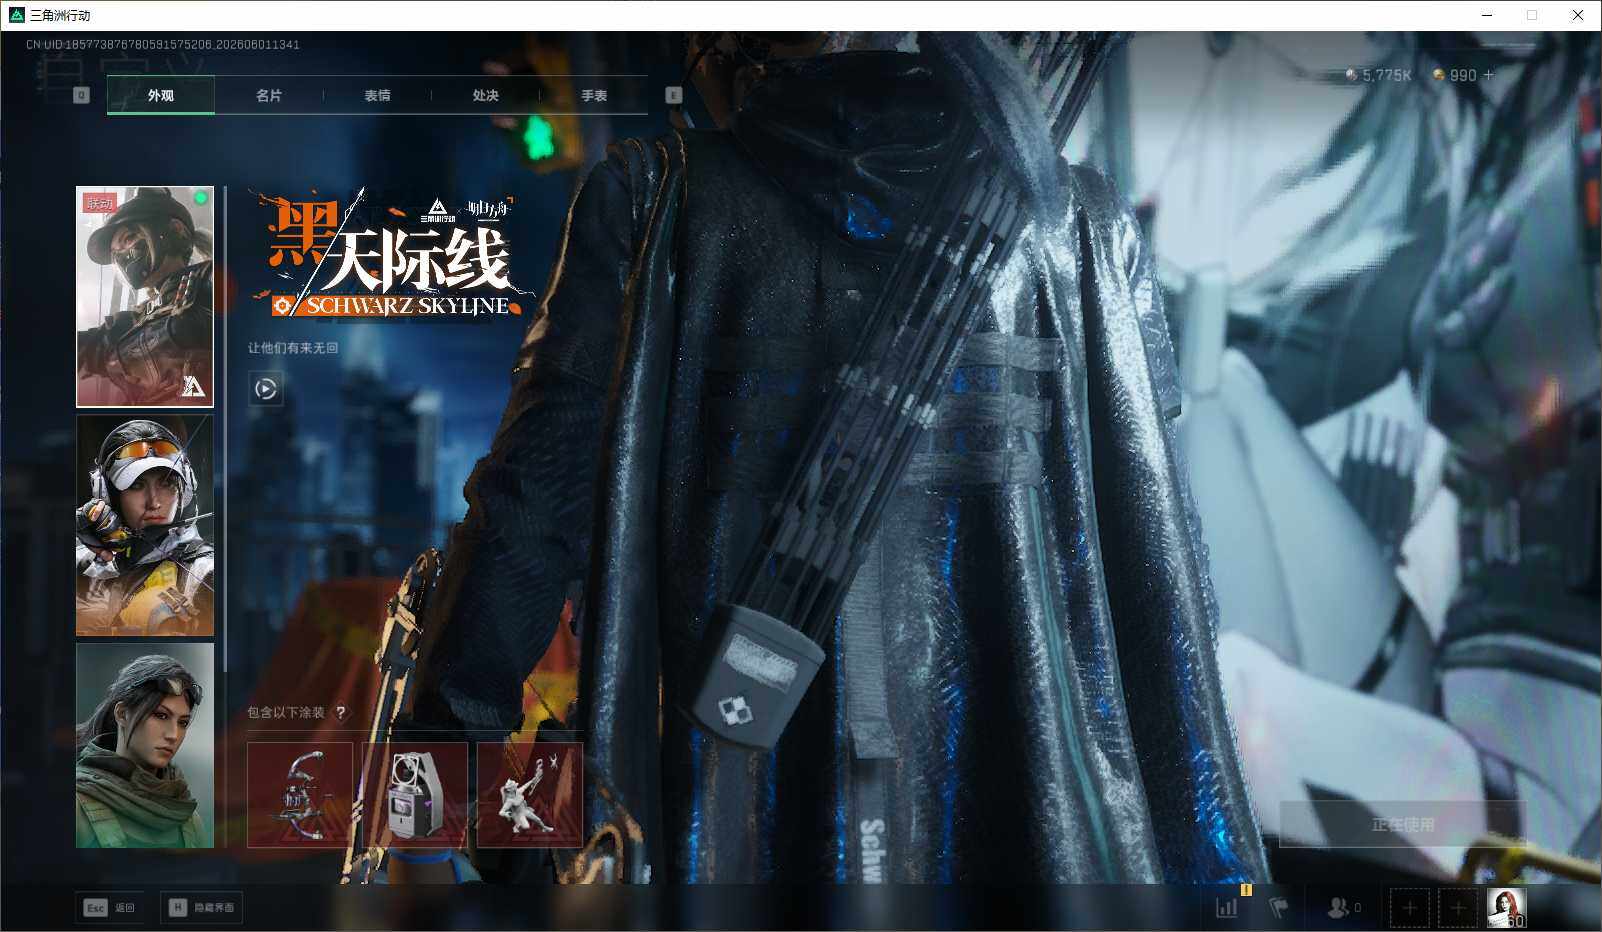The image size is (1602, 932).
Task: Click the H 隐藏界面 button
Action: pos(201,907)
